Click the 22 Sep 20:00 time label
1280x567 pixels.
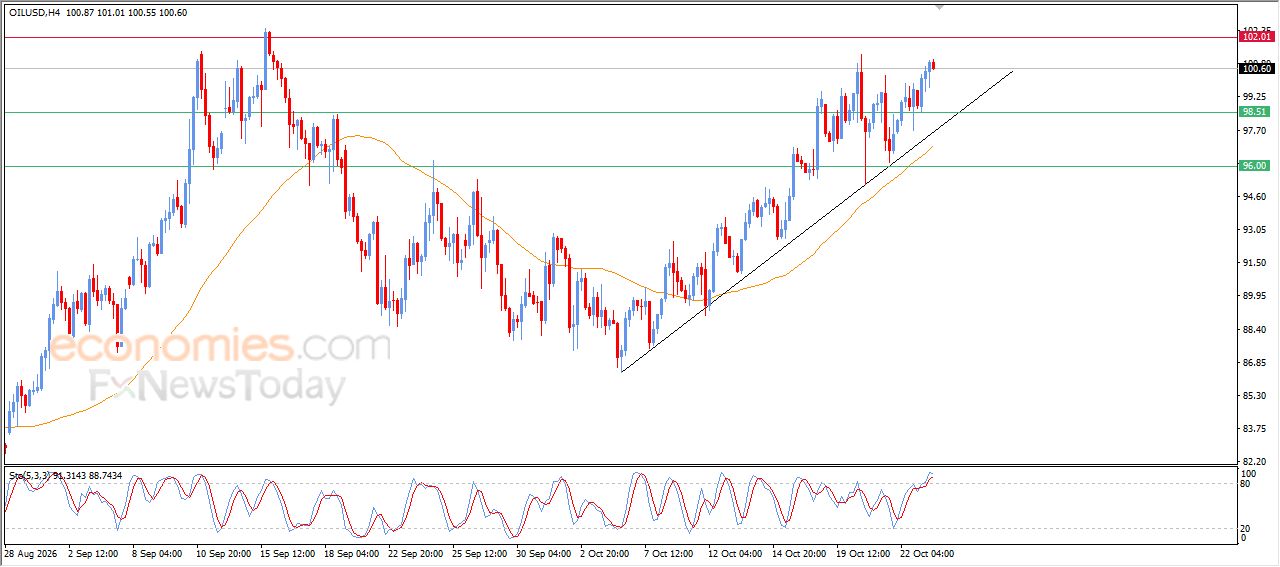415,553
